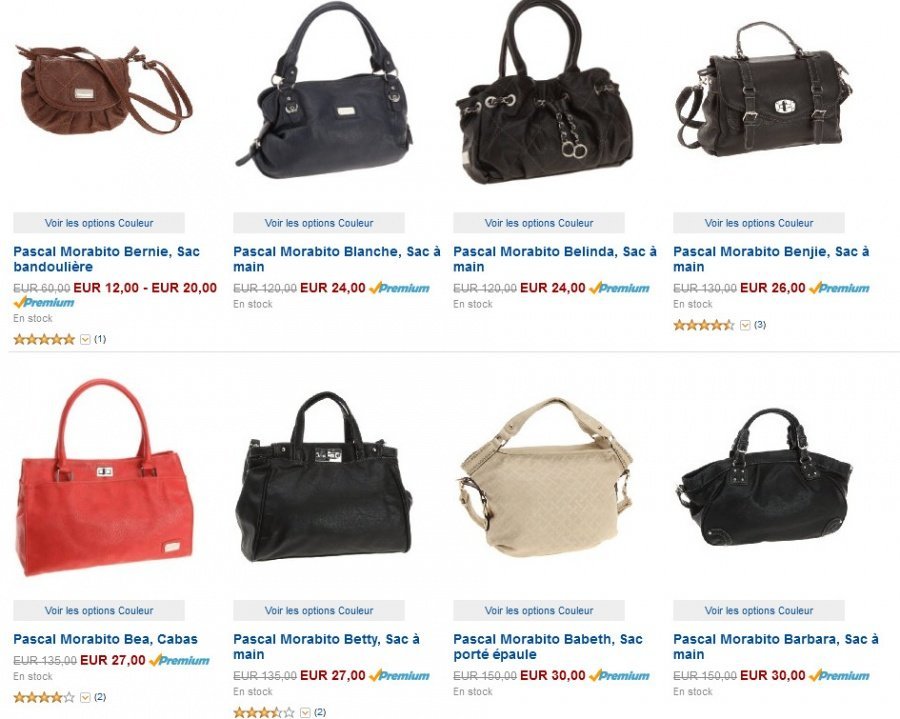900x719 pixels.
Task: Click the Premium badge next to Babeth price
Action: pyautogui.click(x=619, y=676)
